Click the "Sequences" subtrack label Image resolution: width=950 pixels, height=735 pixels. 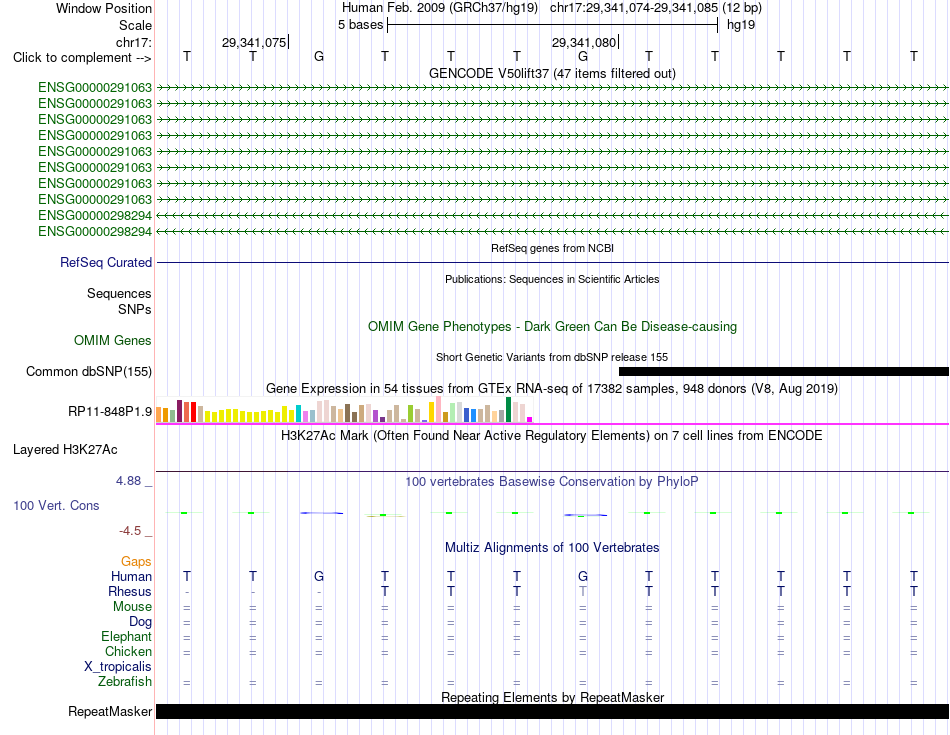tap(119, 293)
